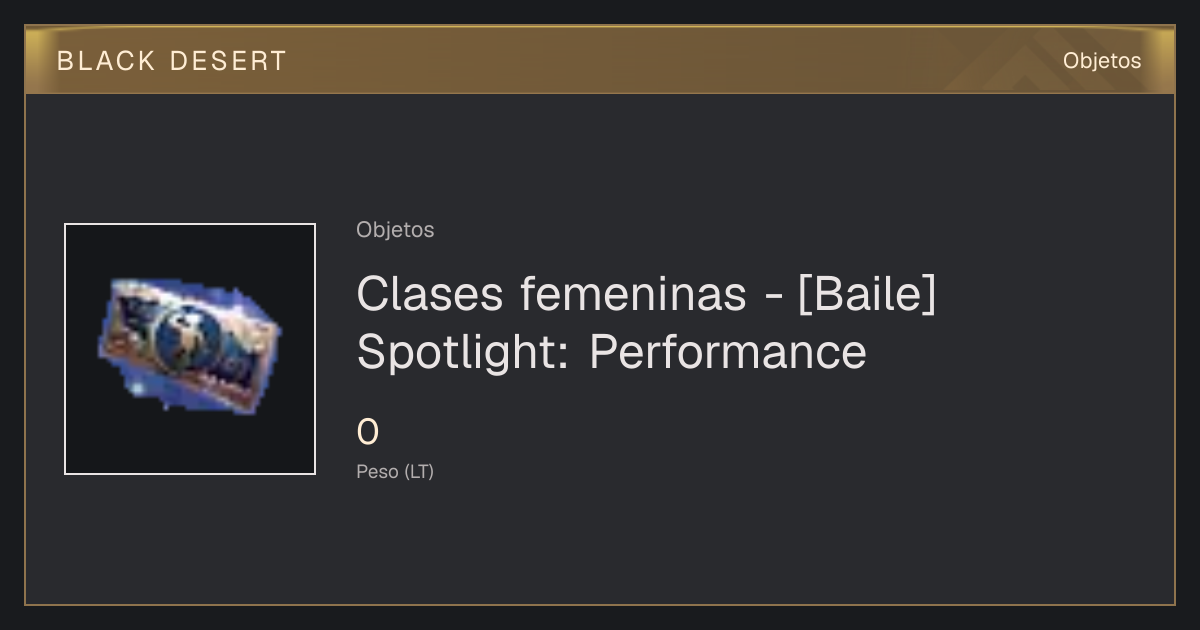Click the weight value 0

[368, 433]
